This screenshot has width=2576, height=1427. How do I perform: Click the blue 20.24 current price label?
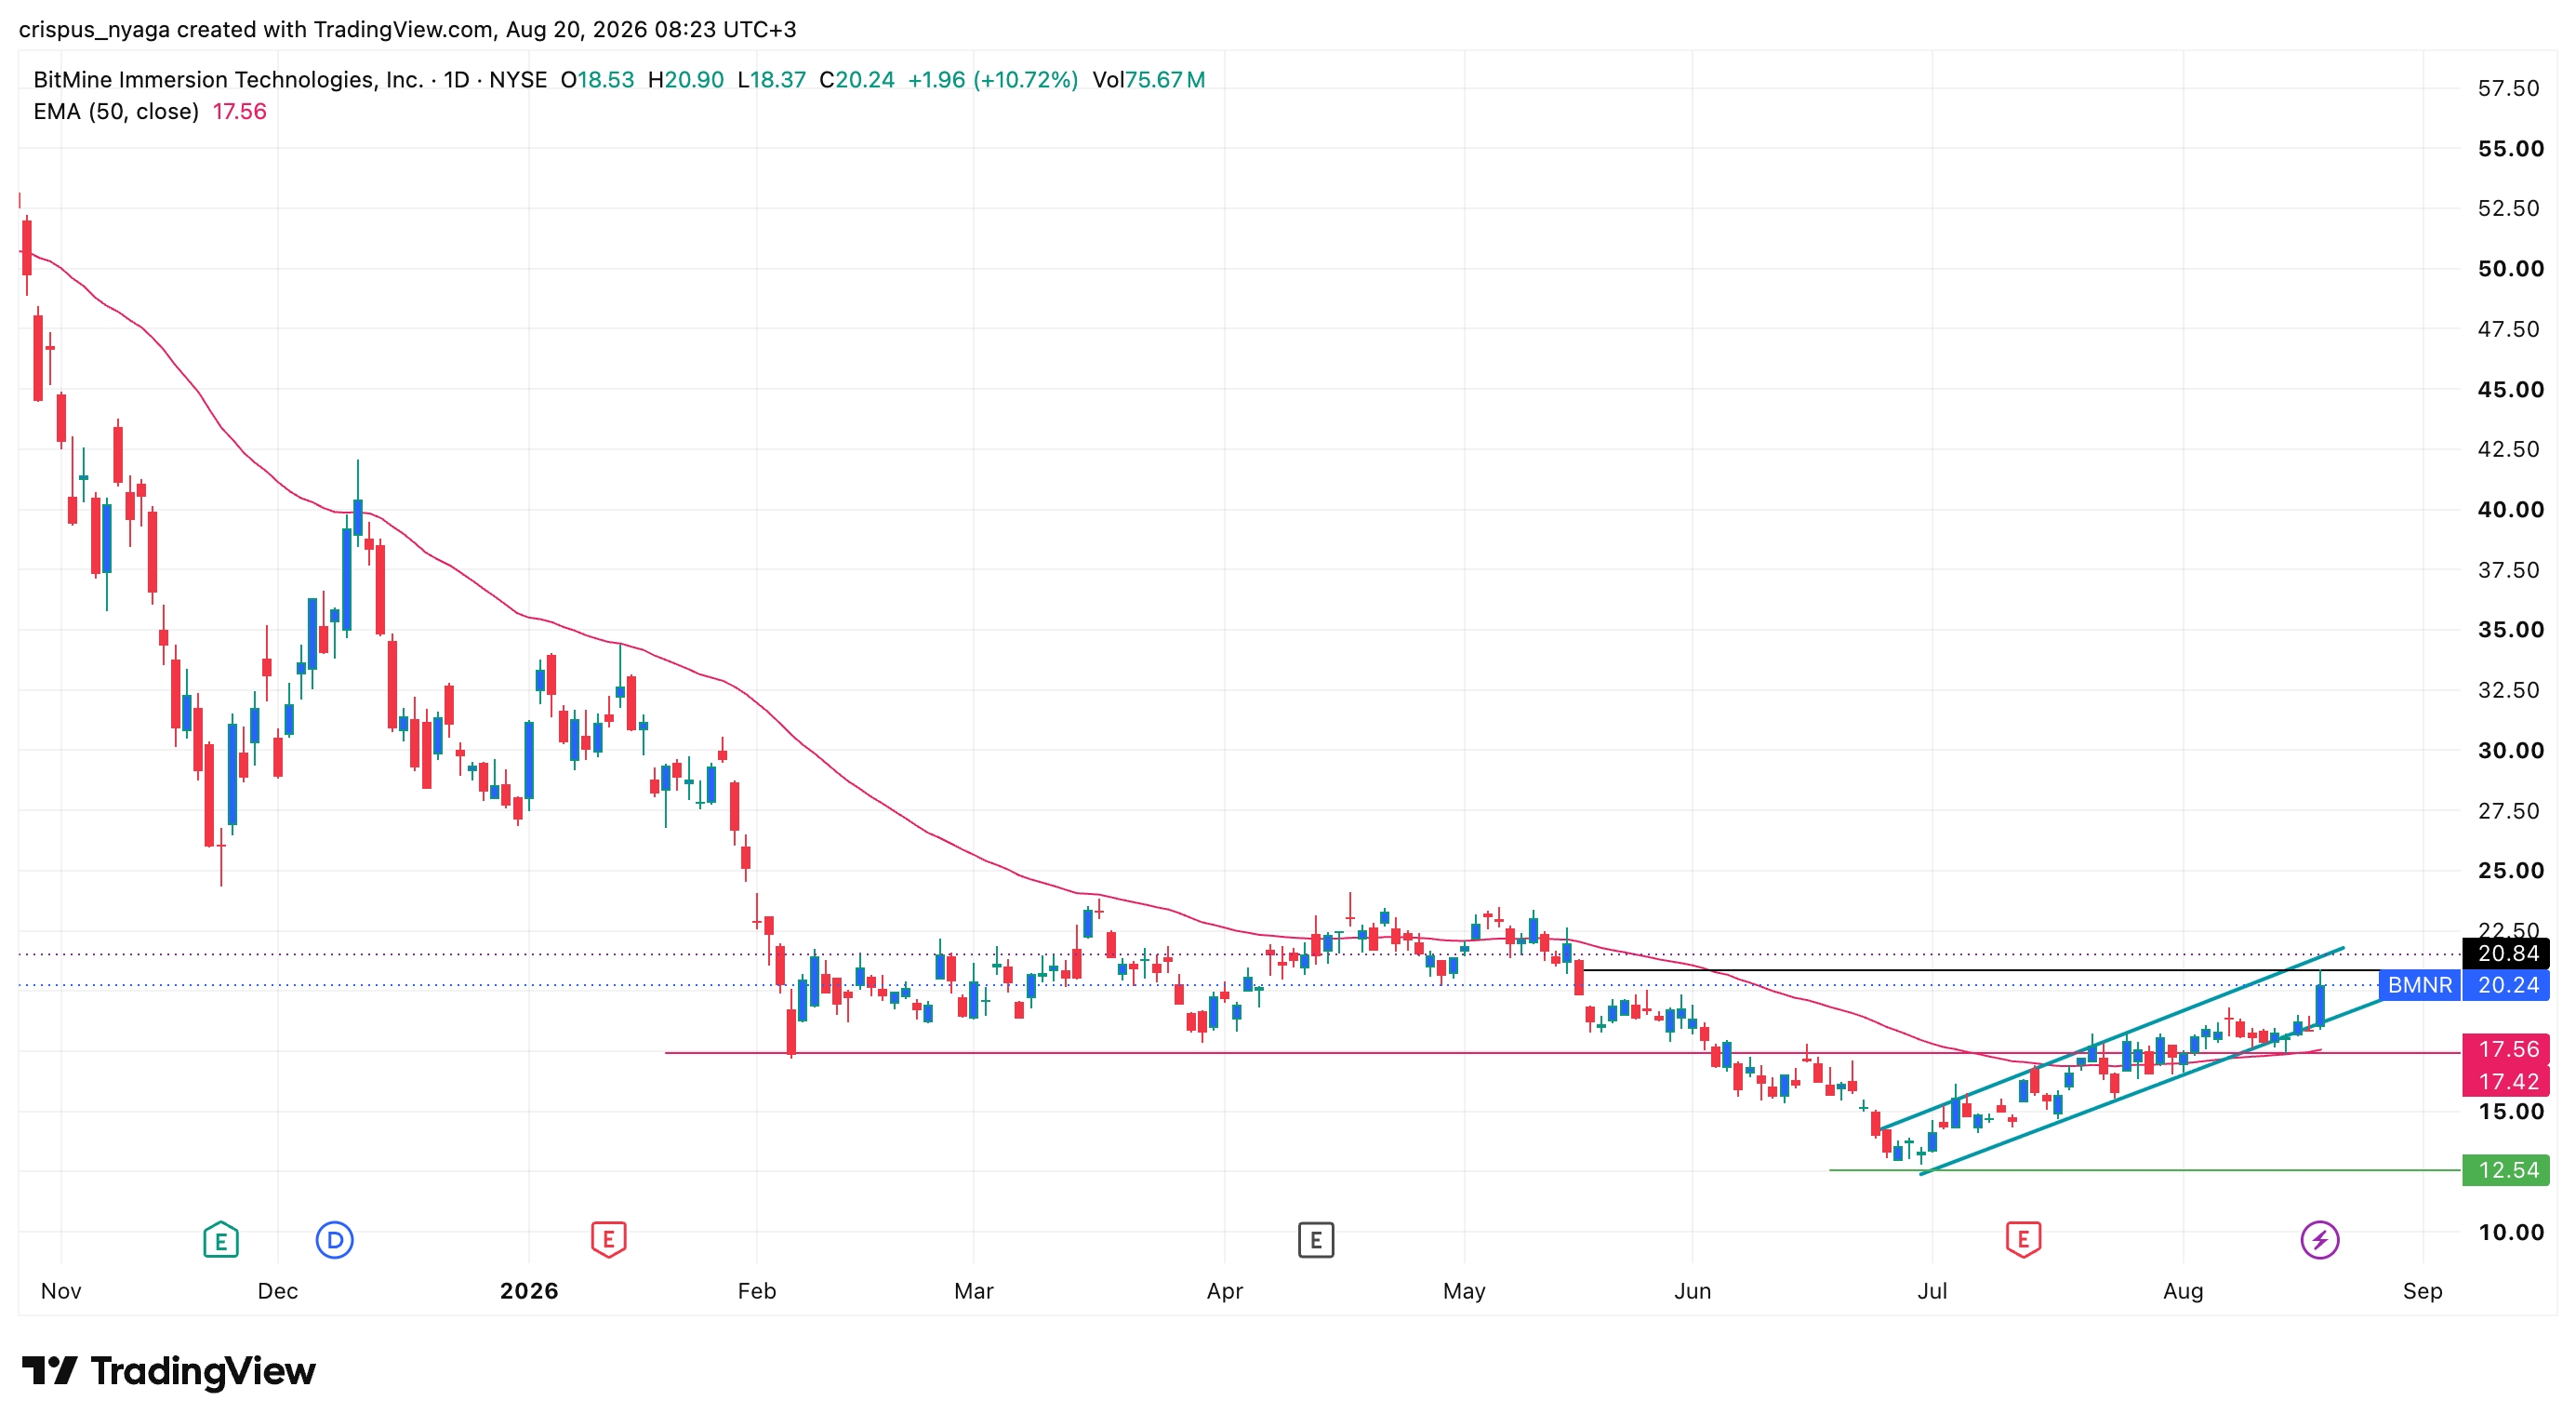[x=2506, y=985]
